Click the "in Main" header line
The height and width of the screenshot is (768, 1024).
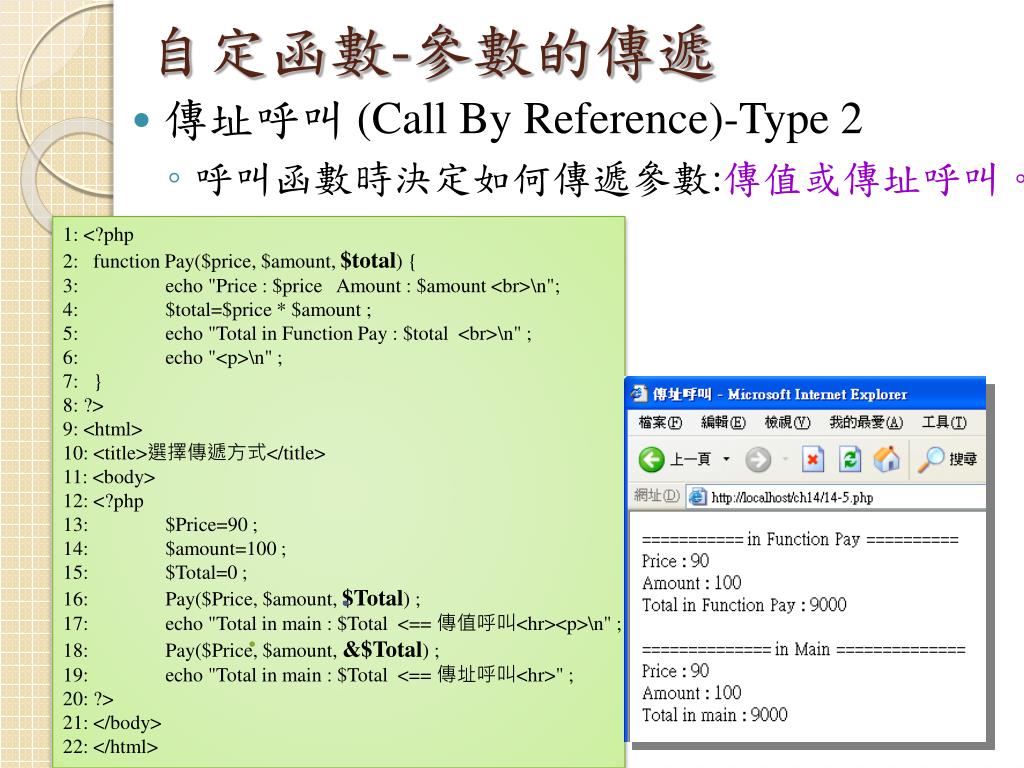(x=803, y=649)
